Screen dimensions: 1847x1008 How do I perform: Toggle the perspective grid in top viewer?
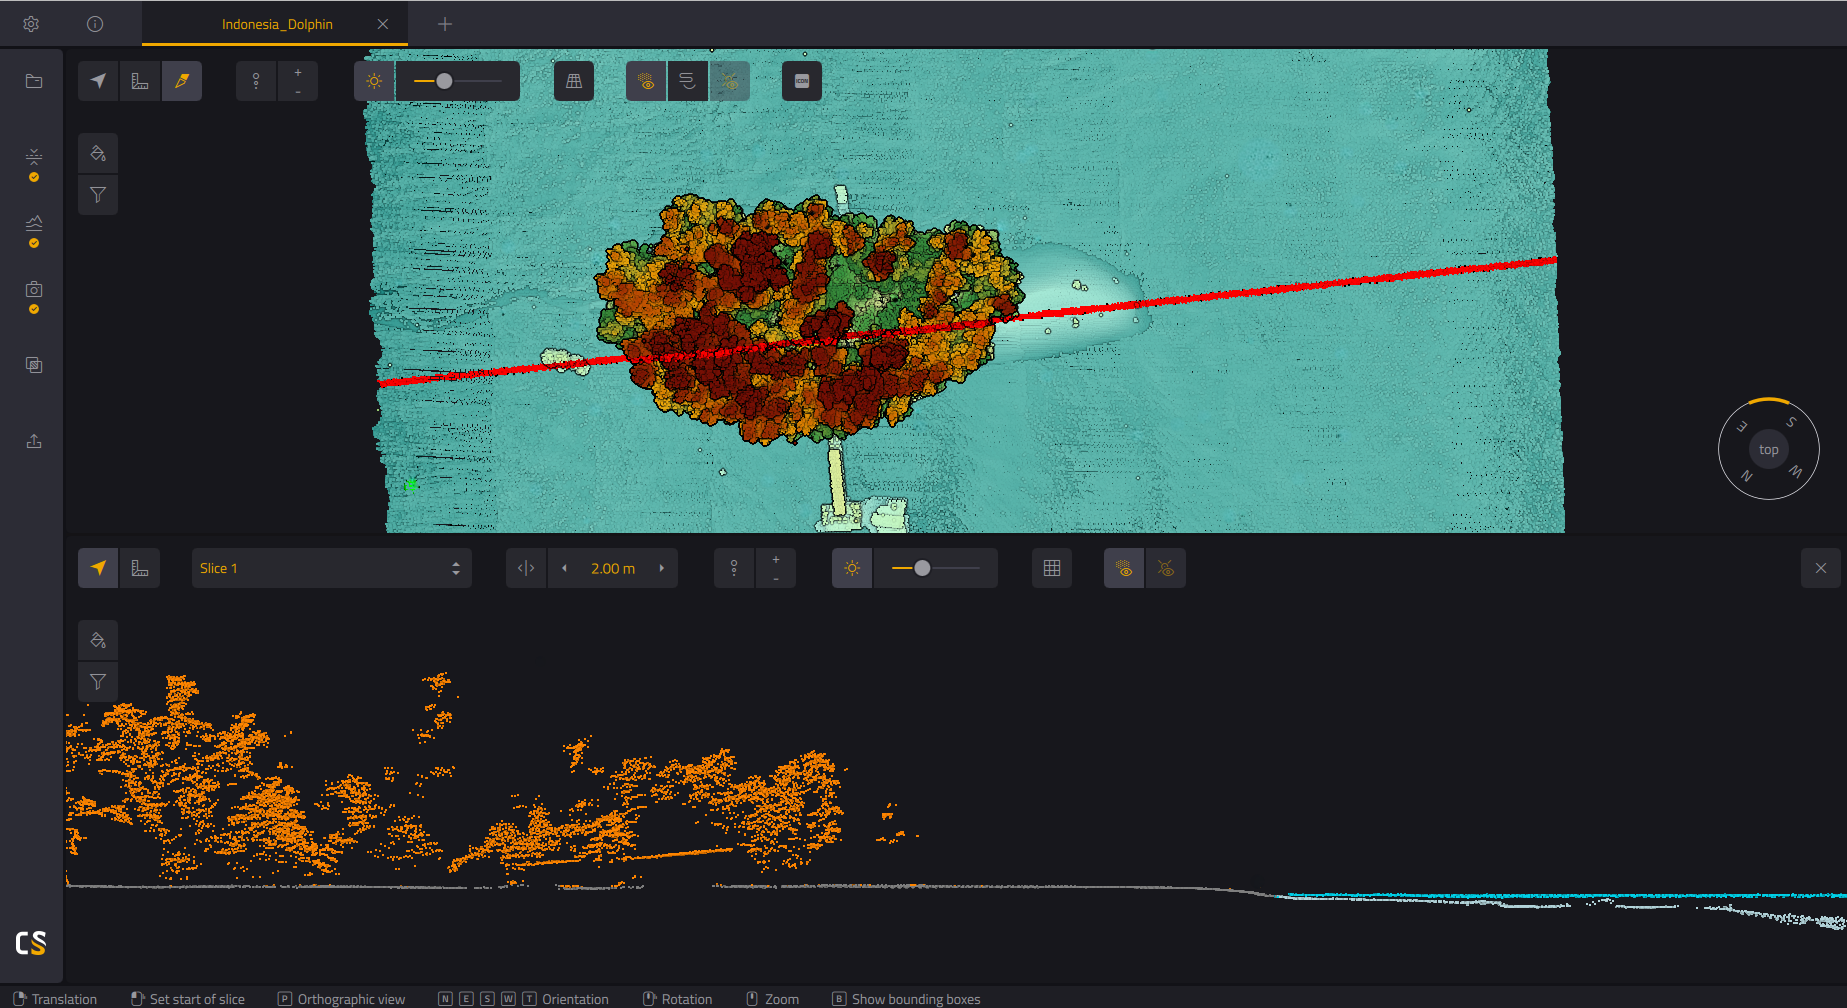click(x=574, y=81)
